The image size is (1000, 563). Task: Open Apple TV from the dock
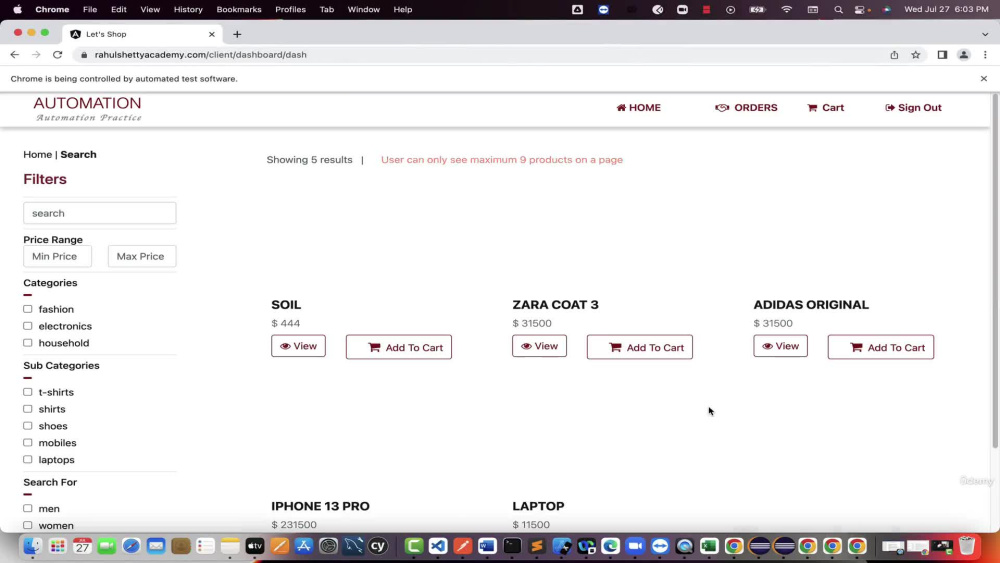255,546
